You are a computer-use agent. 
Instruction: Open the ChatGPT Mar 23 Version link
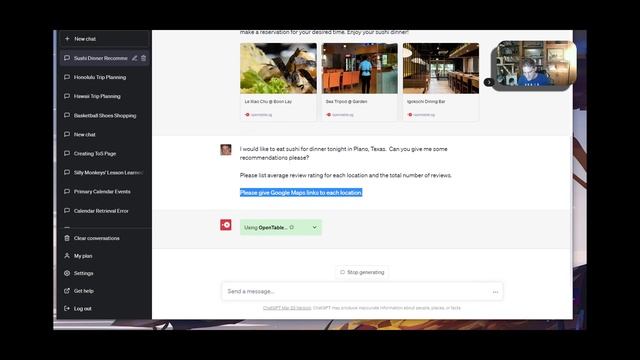pyautogui.click(x=287, y=308)
